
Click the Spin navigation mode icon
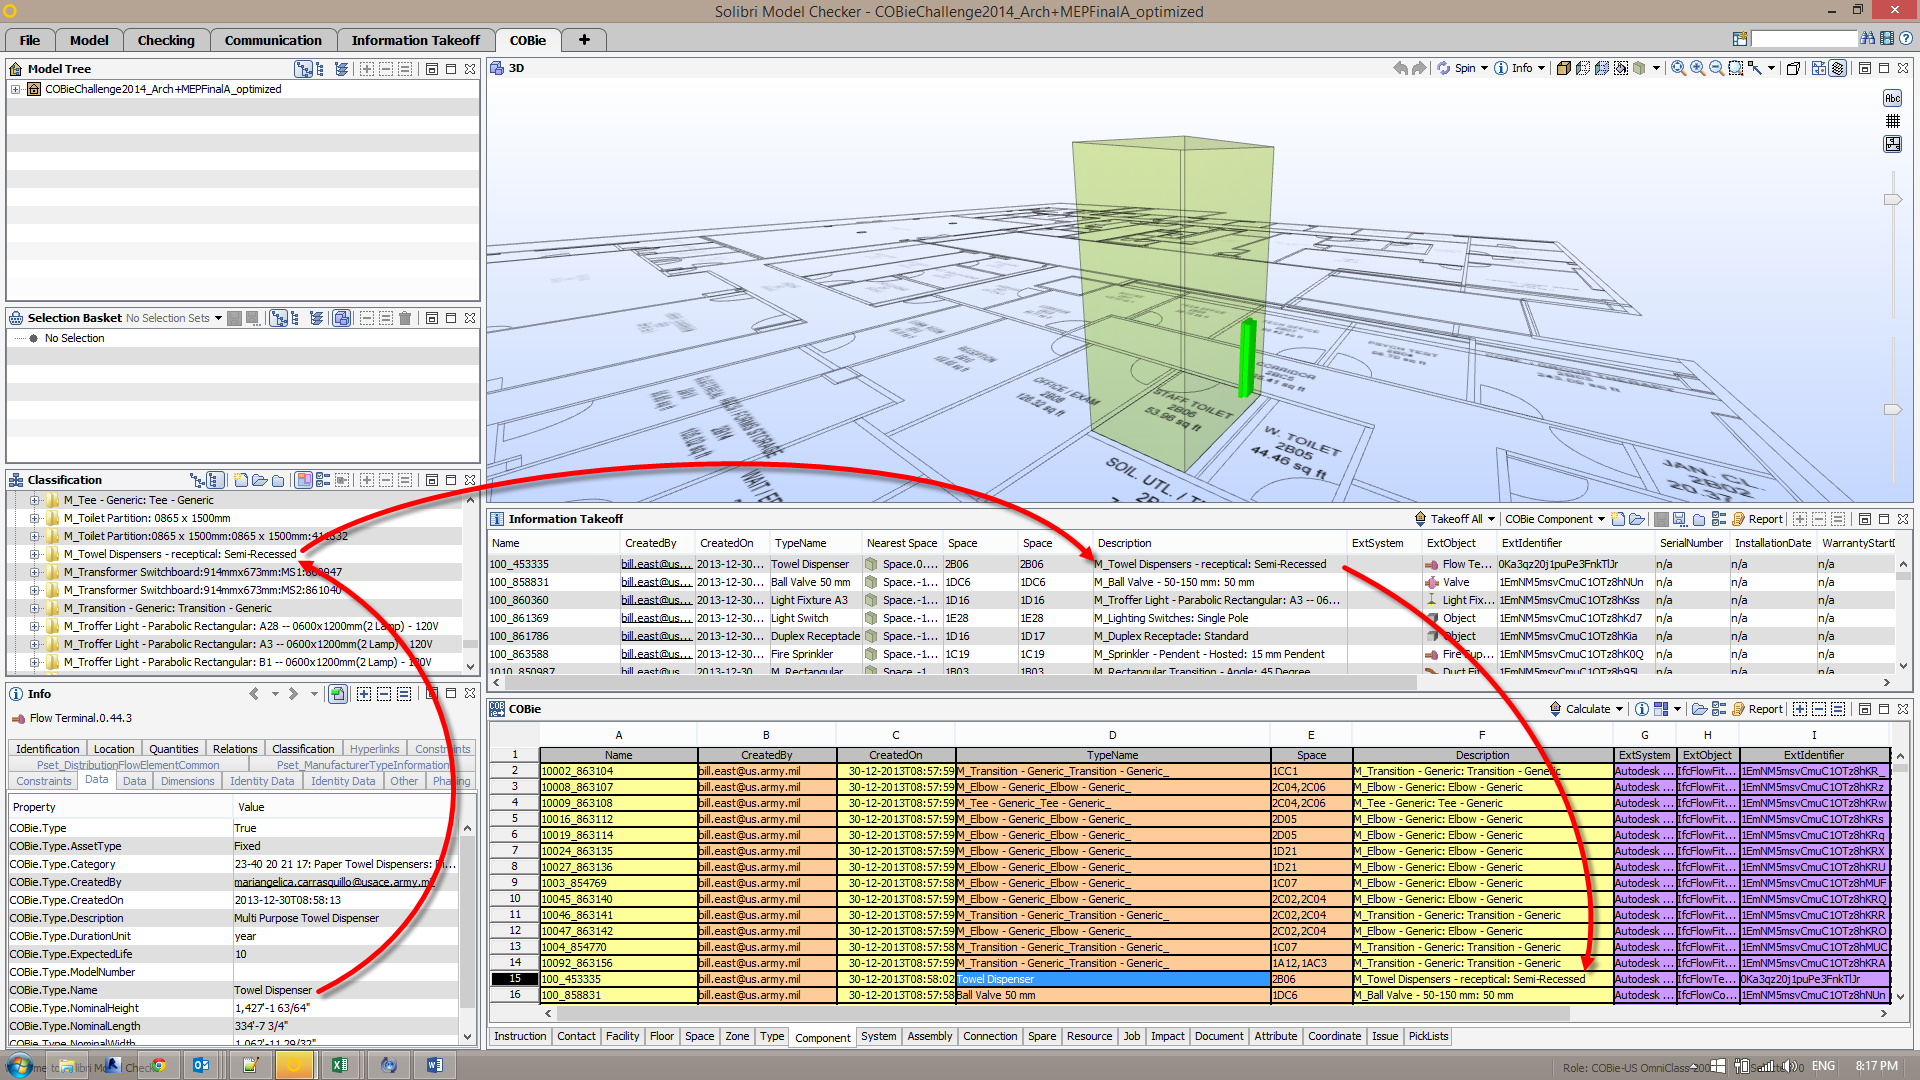pyautogui.click(x=1443, y=68)
